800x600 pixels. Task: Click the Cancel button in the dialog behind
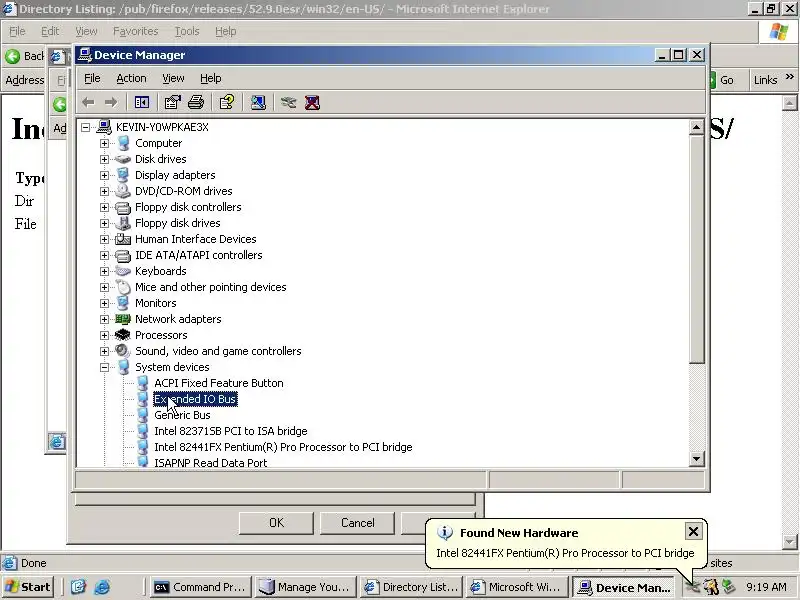(x=357, y=522)
